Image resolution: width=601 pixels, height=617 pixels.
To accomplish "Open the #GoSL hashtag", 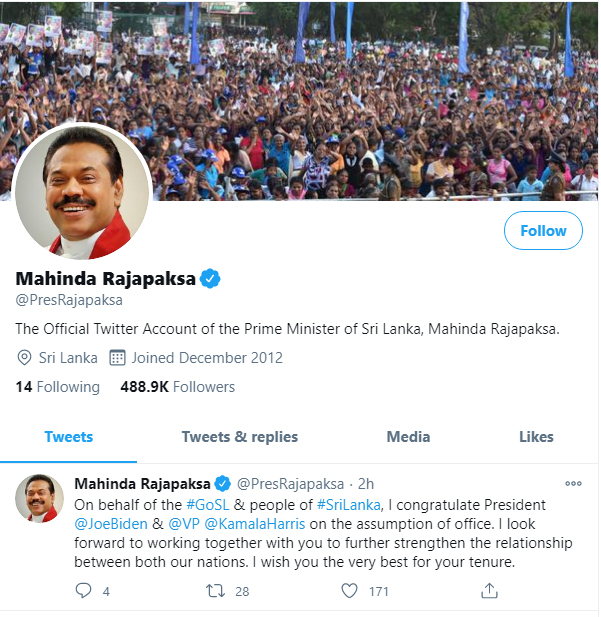I will pyautogui.click(x=207, y=505).
